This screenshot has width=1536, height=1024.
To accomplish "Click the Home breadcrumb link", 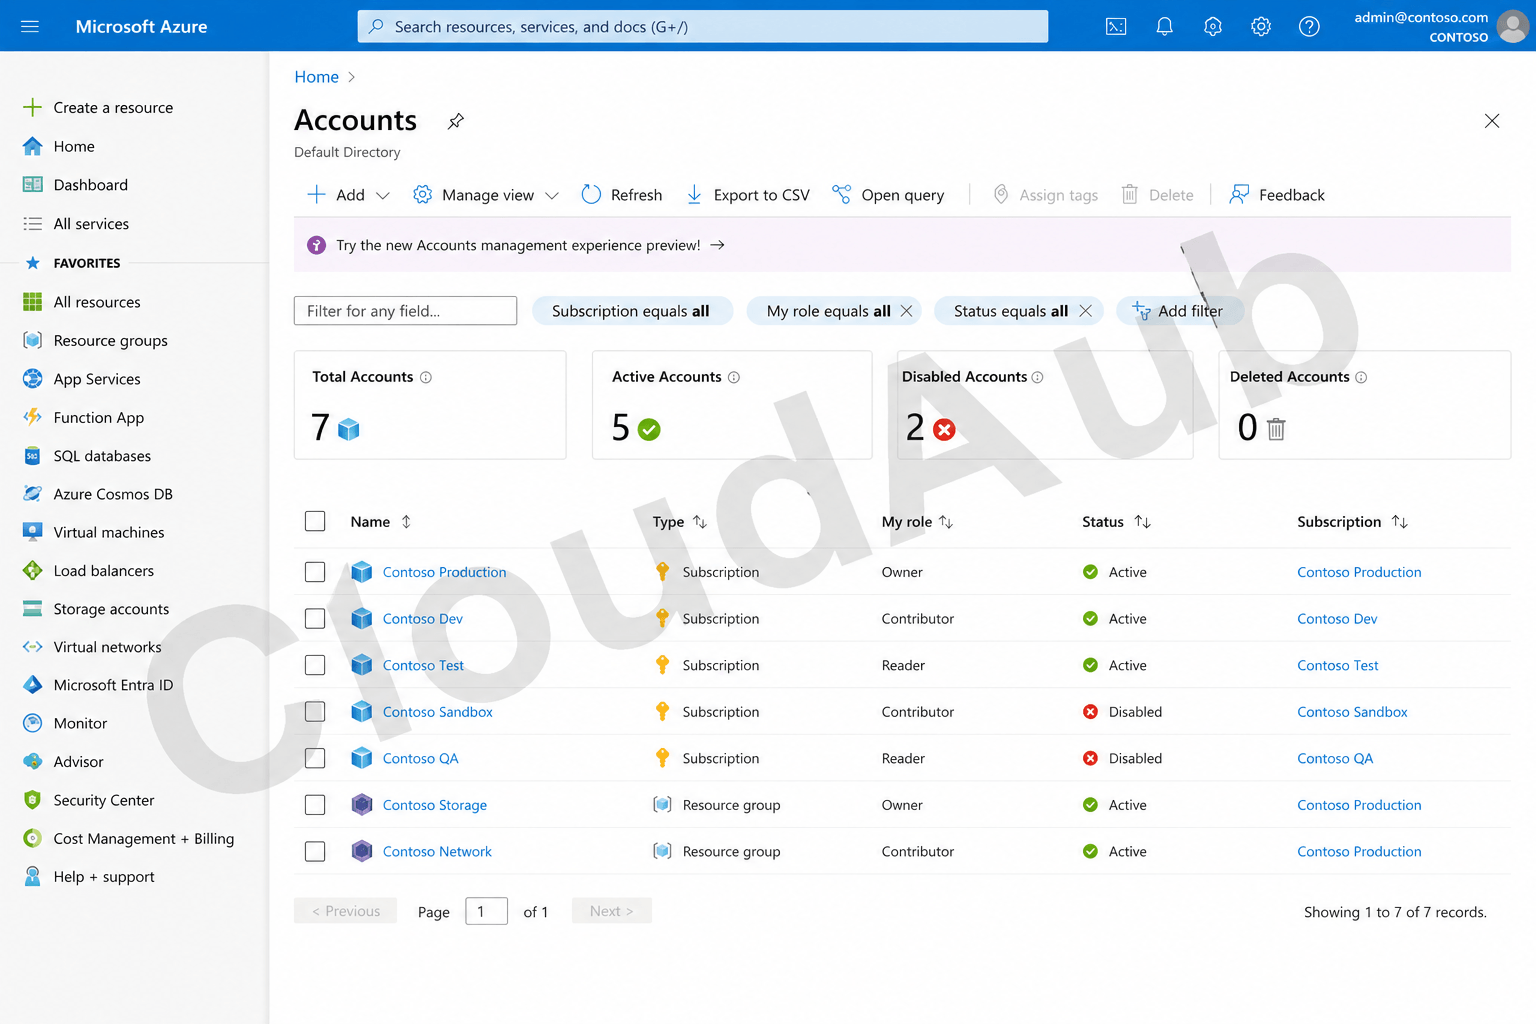I will click(x=316, y=77).
